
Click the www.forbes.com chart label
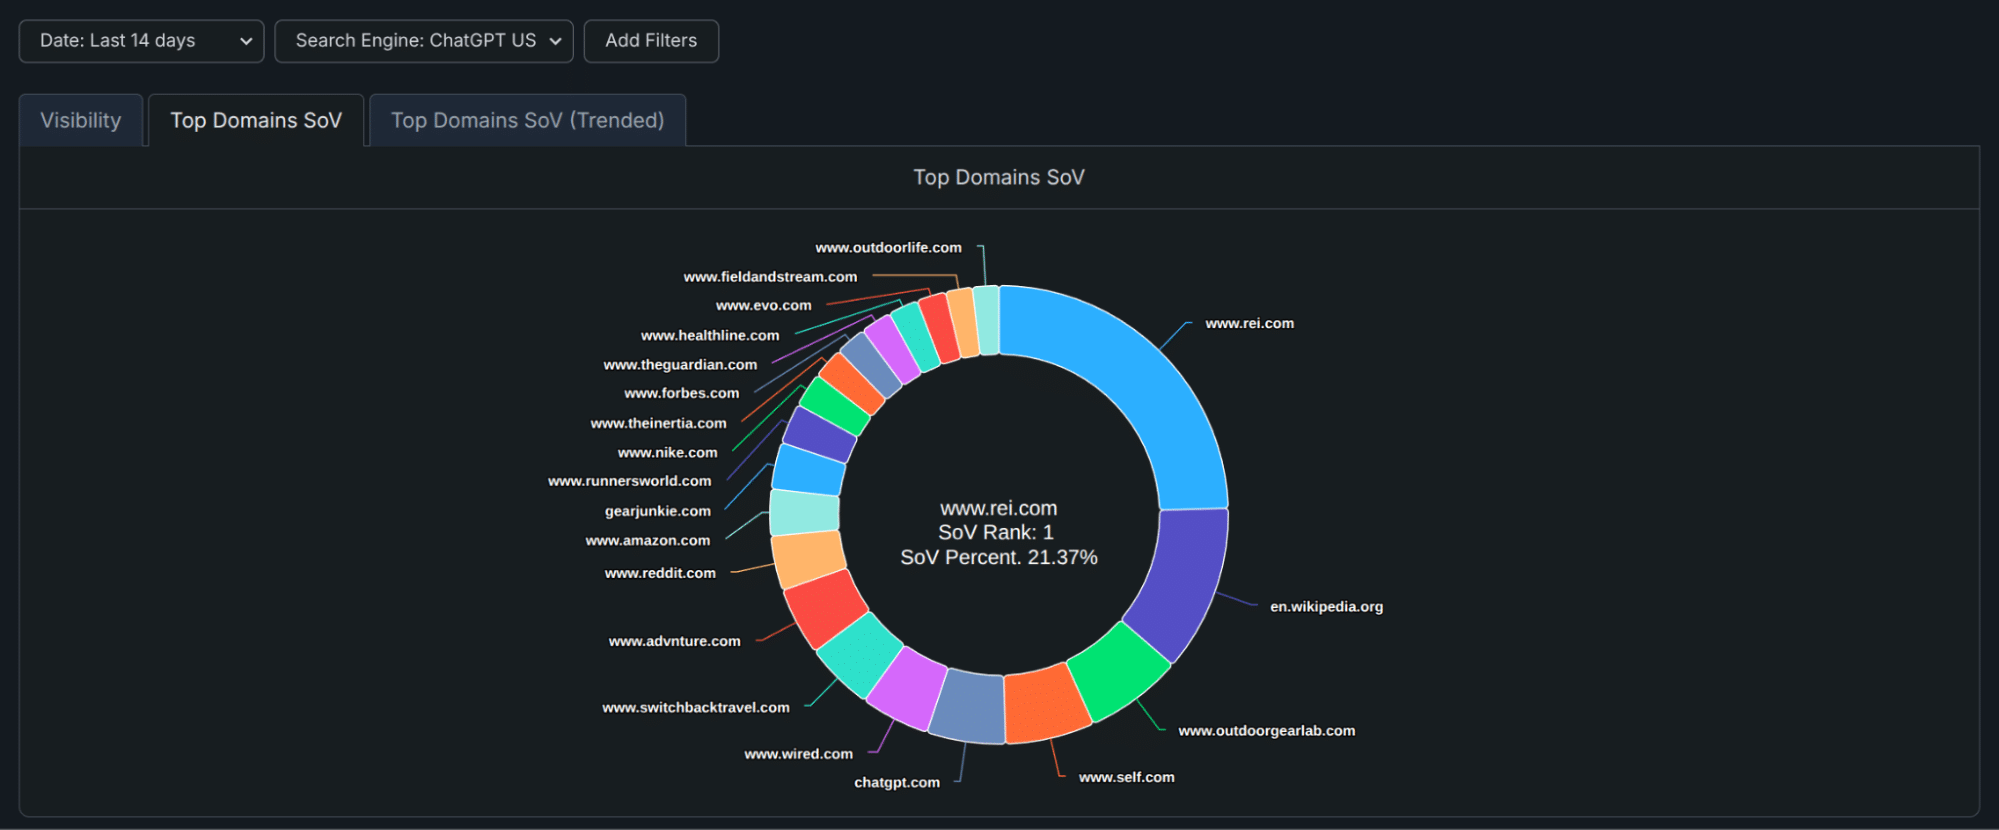tap(682, 393)
